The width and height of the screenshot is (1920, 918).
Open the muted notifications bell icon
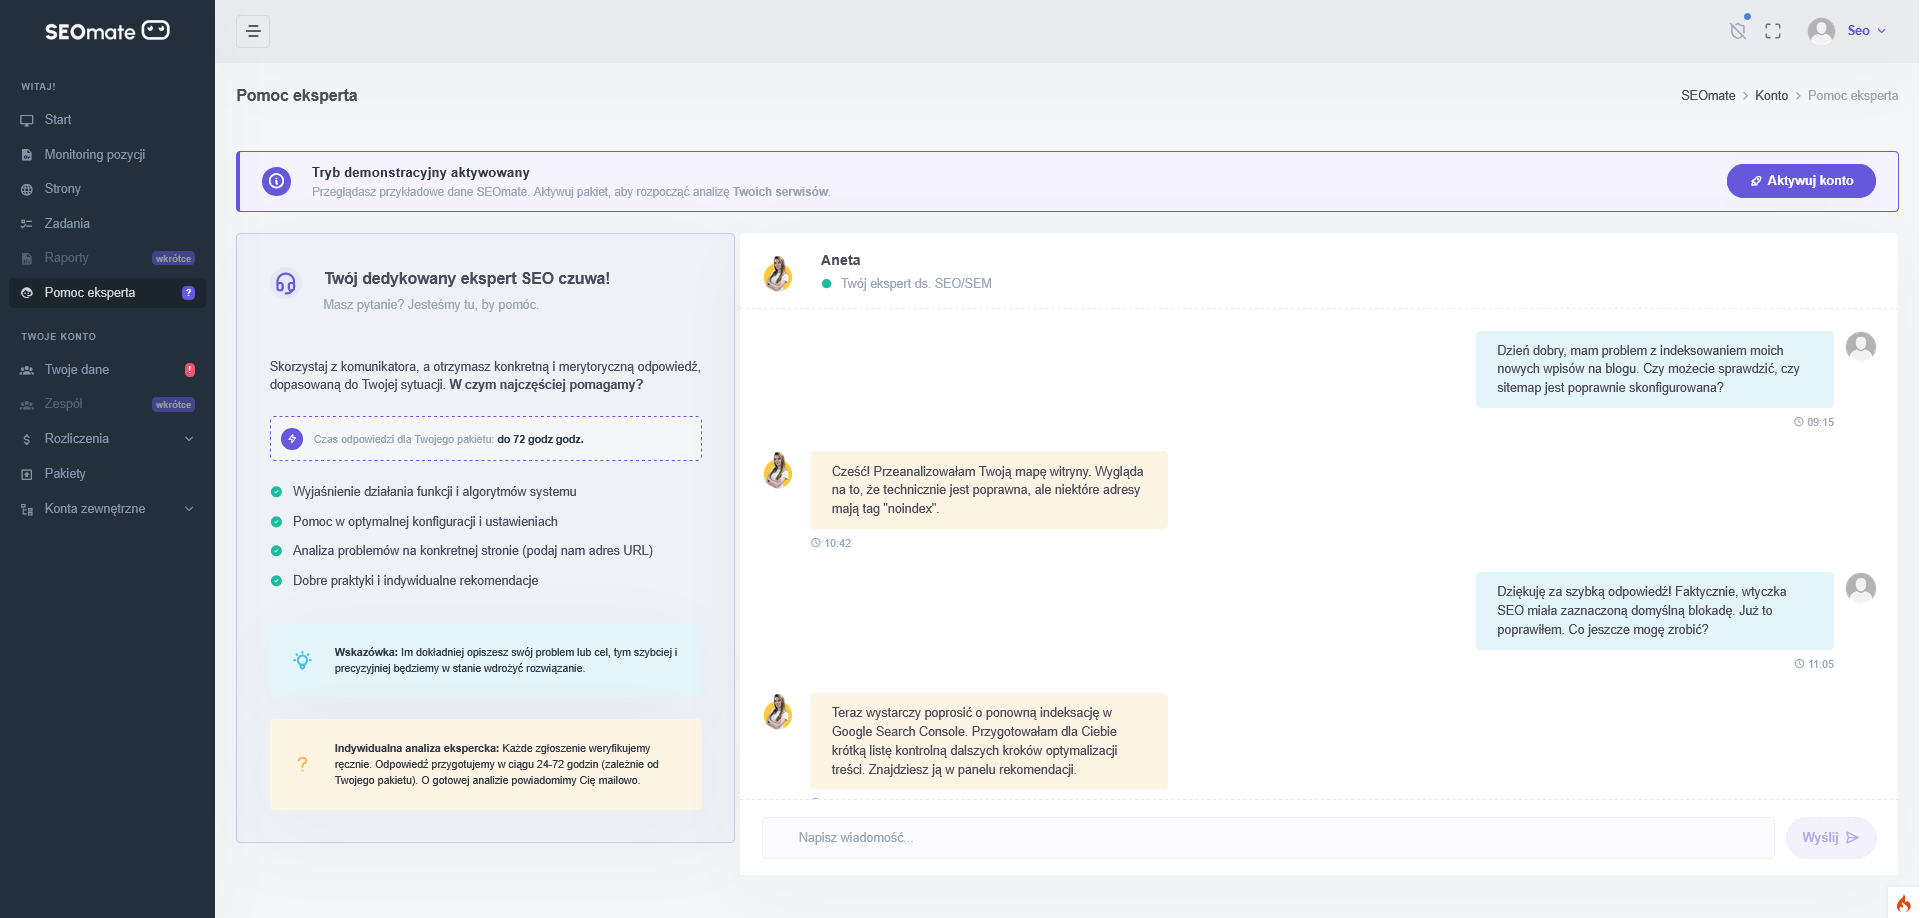1738,31
